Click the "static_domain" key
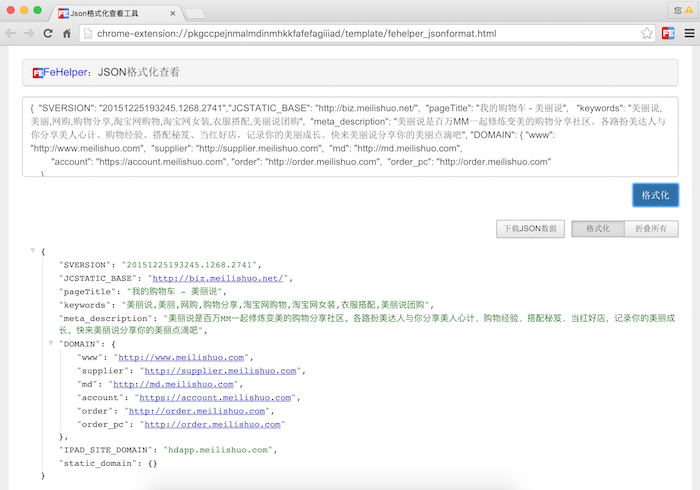This screenshot has width=700, height=490. pyautogui.click(x=97, y=463)
